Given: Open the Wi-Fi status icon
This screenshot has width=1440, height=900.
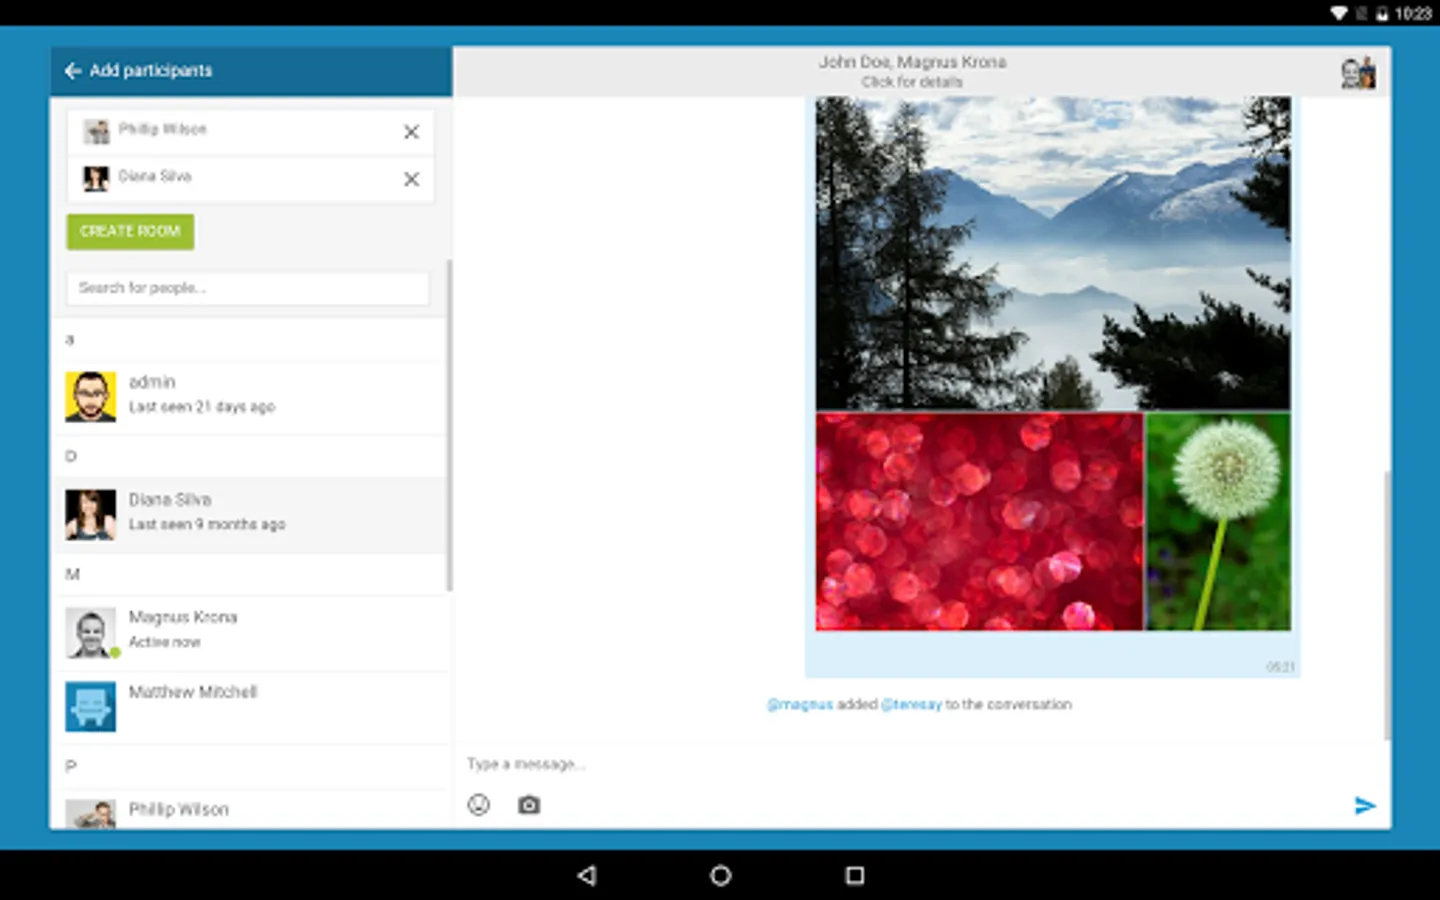Looking at the screenshot, I should click(x=1339, y=13).
